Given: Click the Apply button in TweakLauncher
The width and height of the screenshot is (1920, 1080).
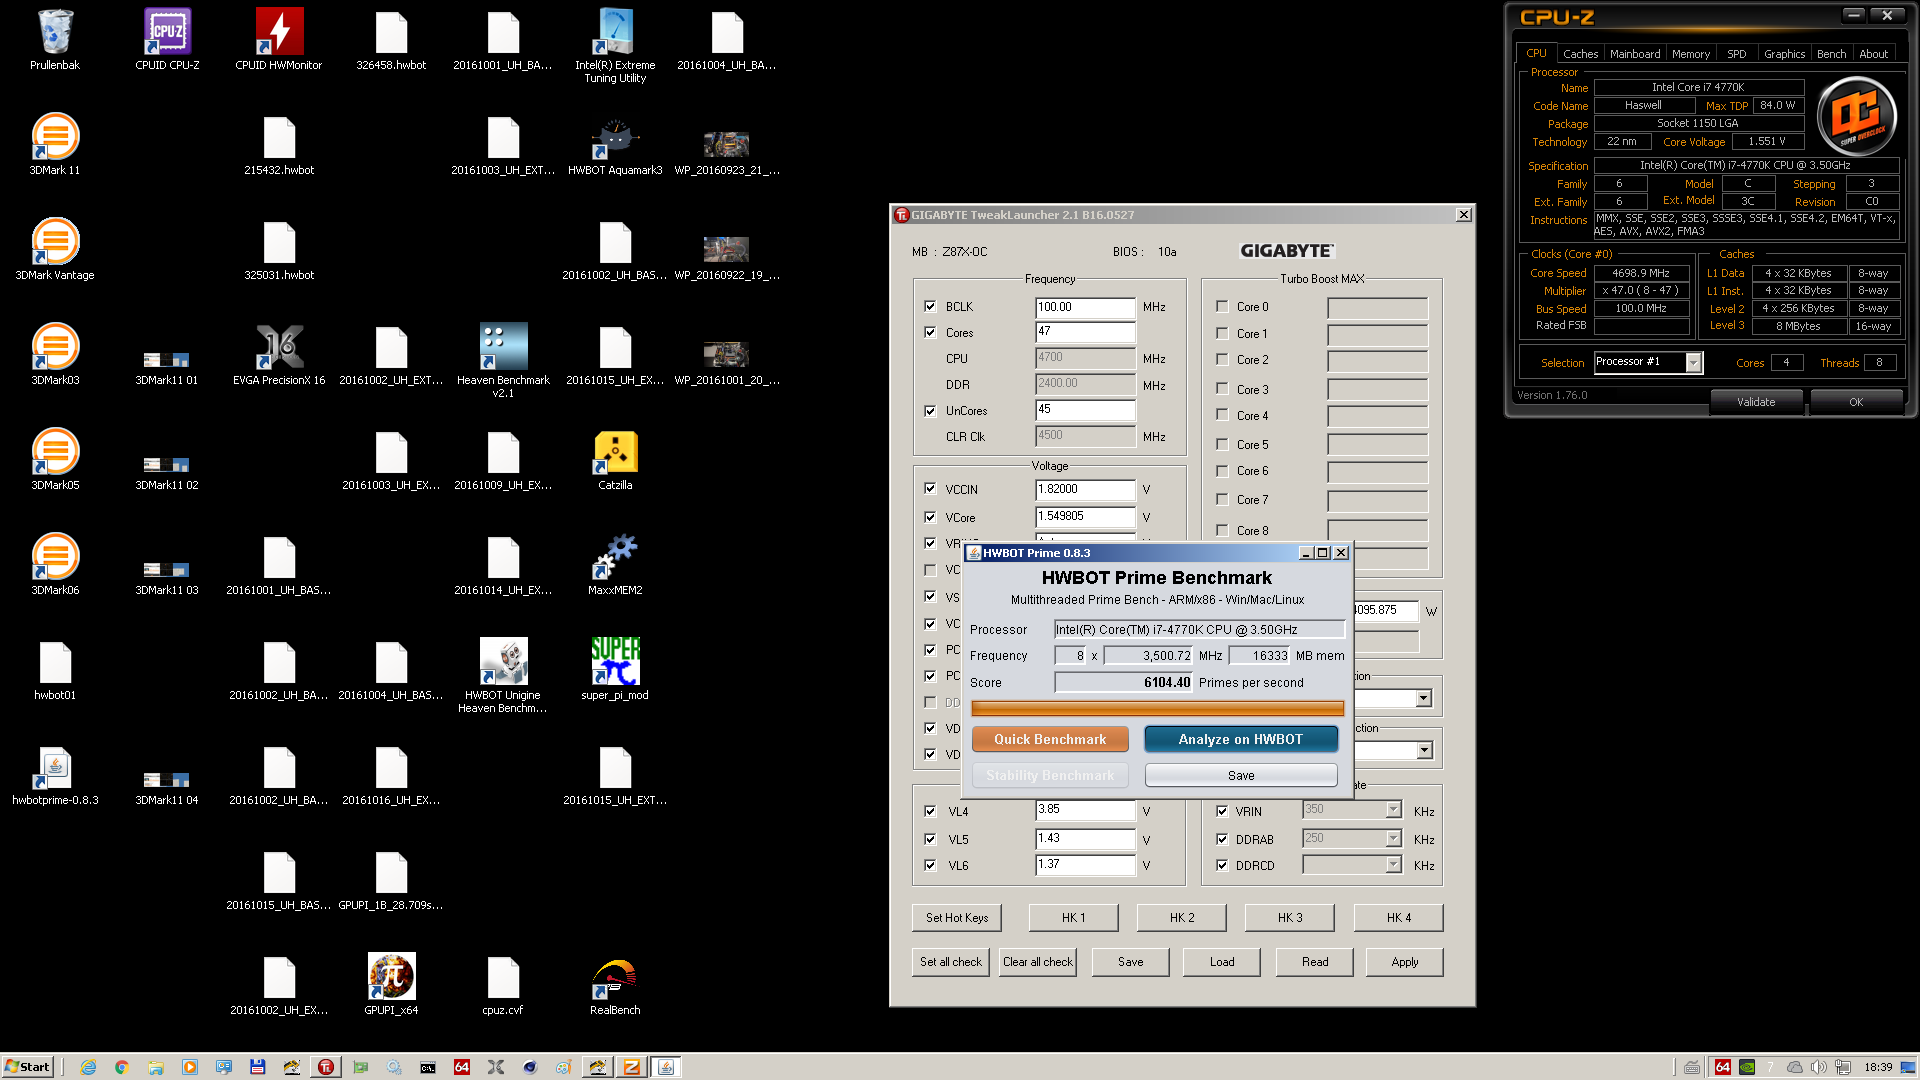Looking at the screenshot, I should (x=1404, y=962).
